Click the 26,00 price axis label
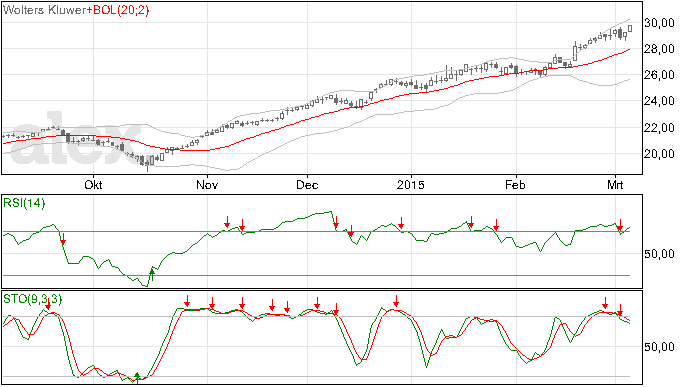Image resolution: width=690 pixels, height=387 pixels. coord(659,75)
